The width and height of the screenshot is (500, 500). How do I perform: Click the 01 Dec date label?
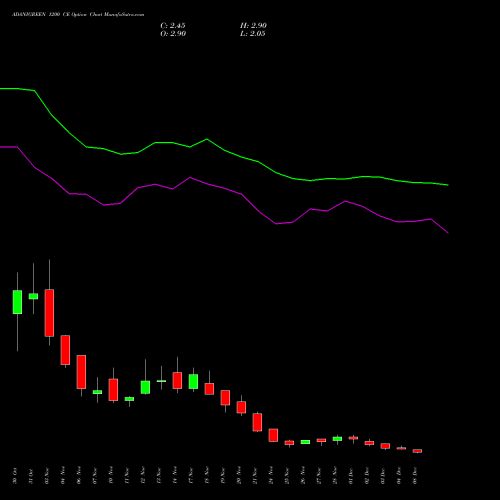(351, 476)
